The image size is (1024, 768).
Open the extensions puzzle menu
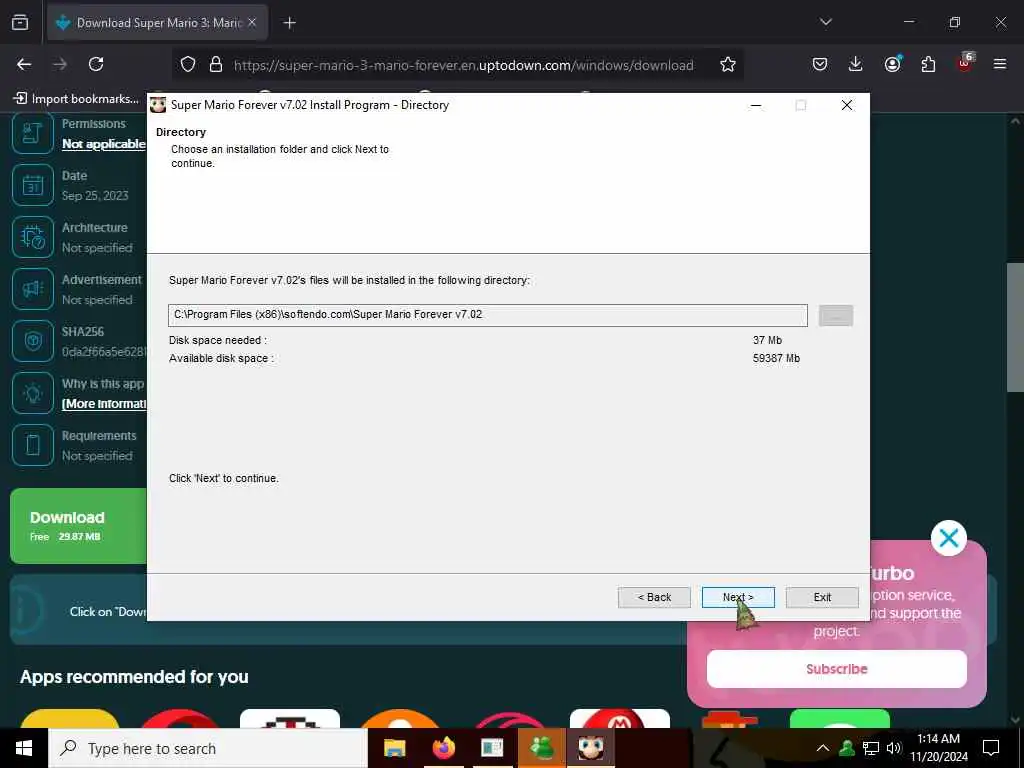[x=928, y=64]
